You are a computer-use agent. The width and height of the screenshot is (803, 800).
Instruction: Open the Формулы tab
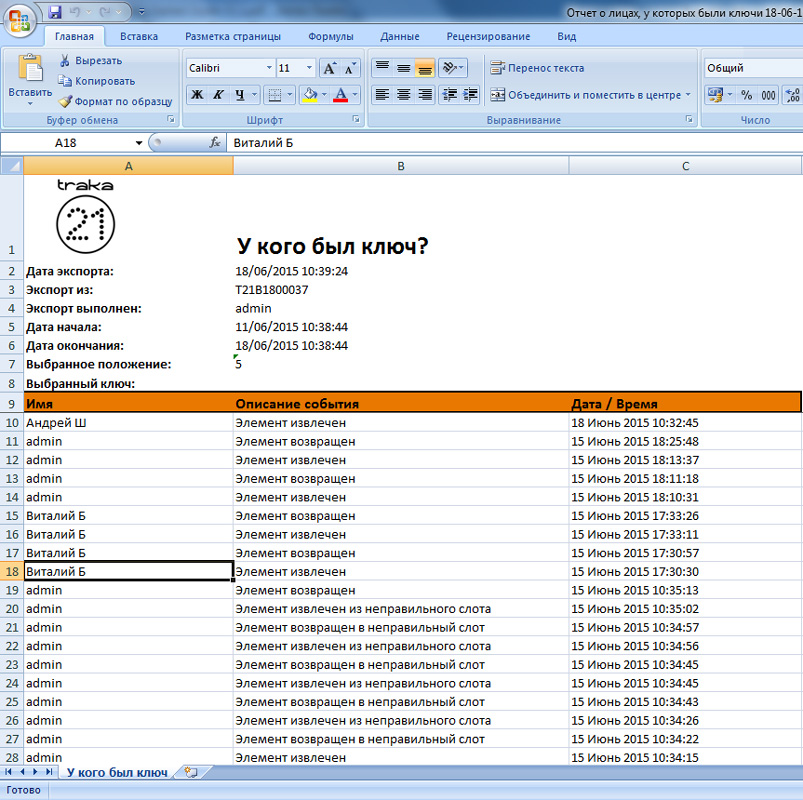(x=331, y=36)
